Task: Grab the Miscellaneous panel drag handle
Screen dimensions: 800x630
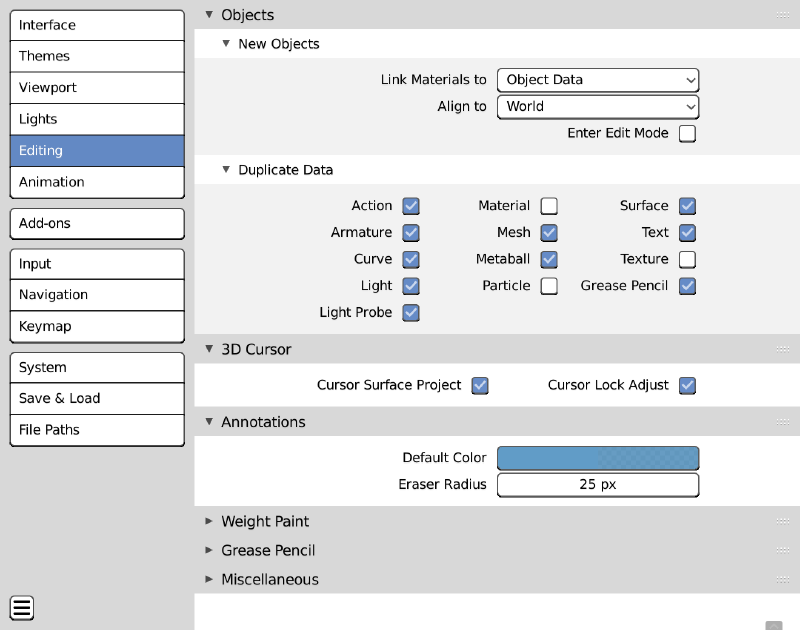Action: [x=783, y=579]
